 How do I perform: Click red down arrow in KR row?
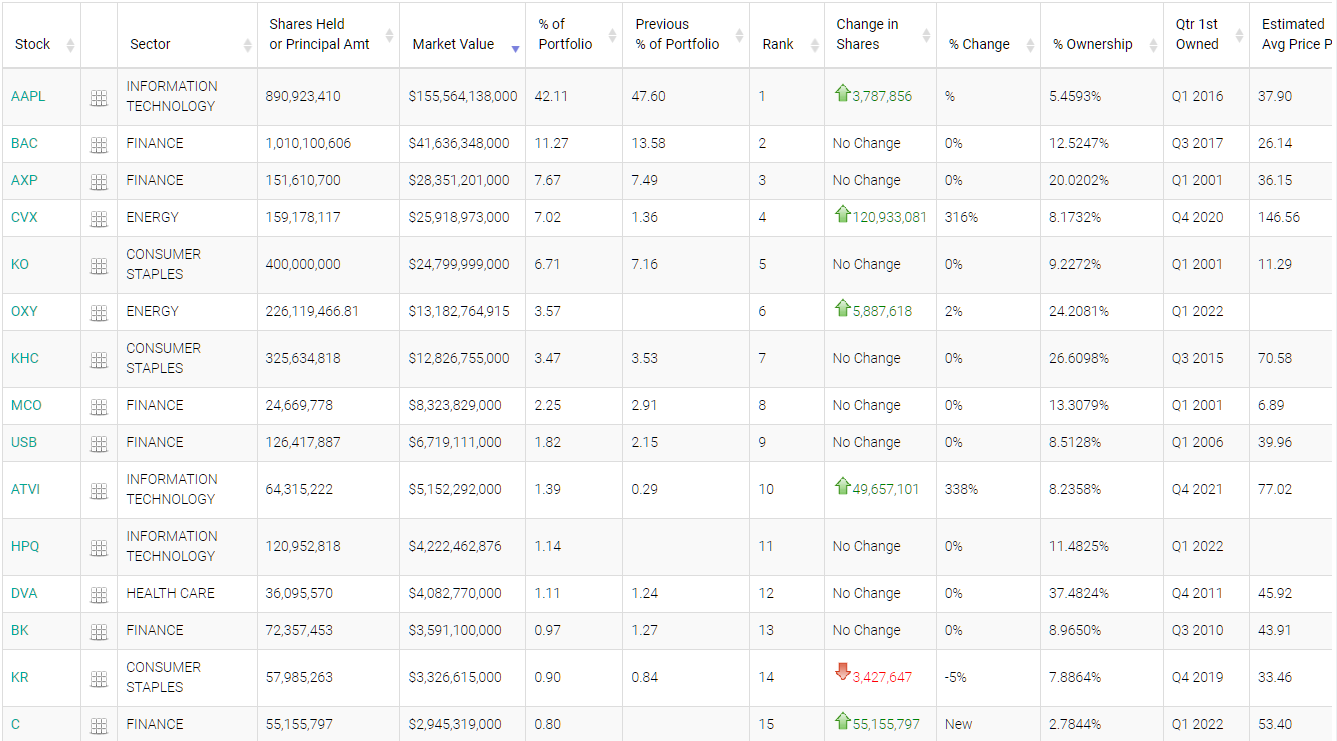pyautogui.click(x=842, y=672)
